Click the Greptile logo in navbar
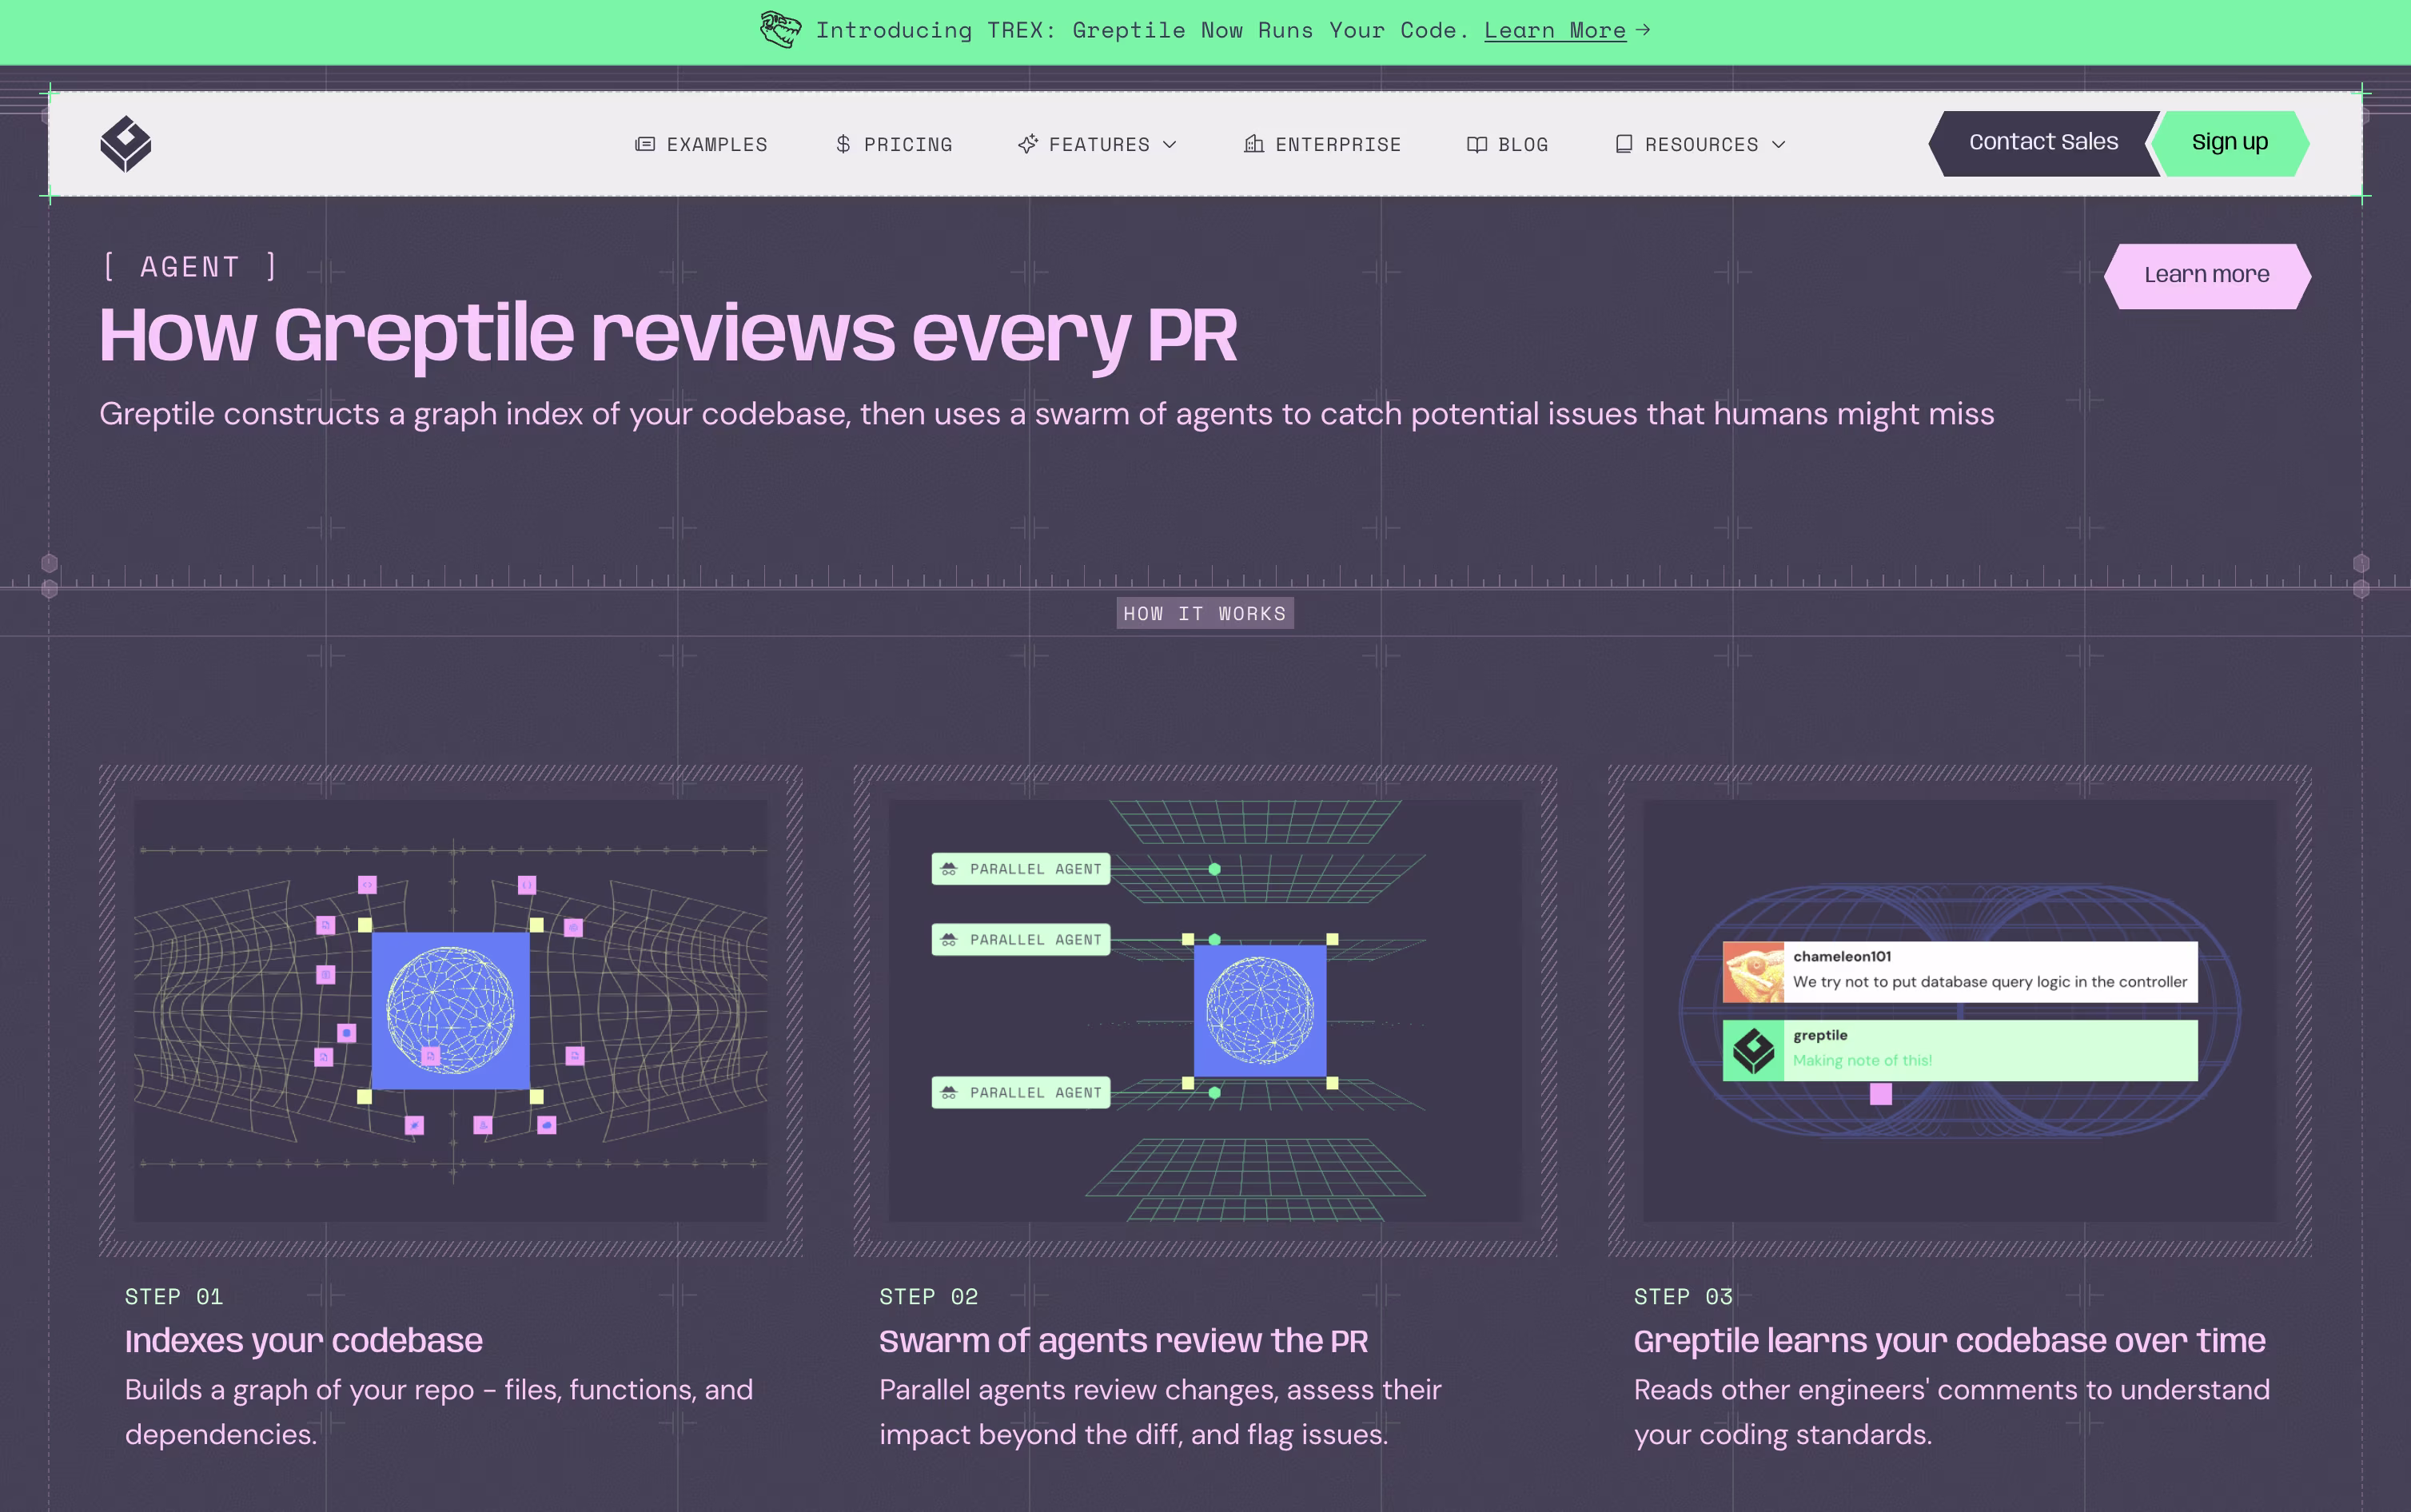Viewport: 2411px width, 1512px height. (x=126, y=144)
